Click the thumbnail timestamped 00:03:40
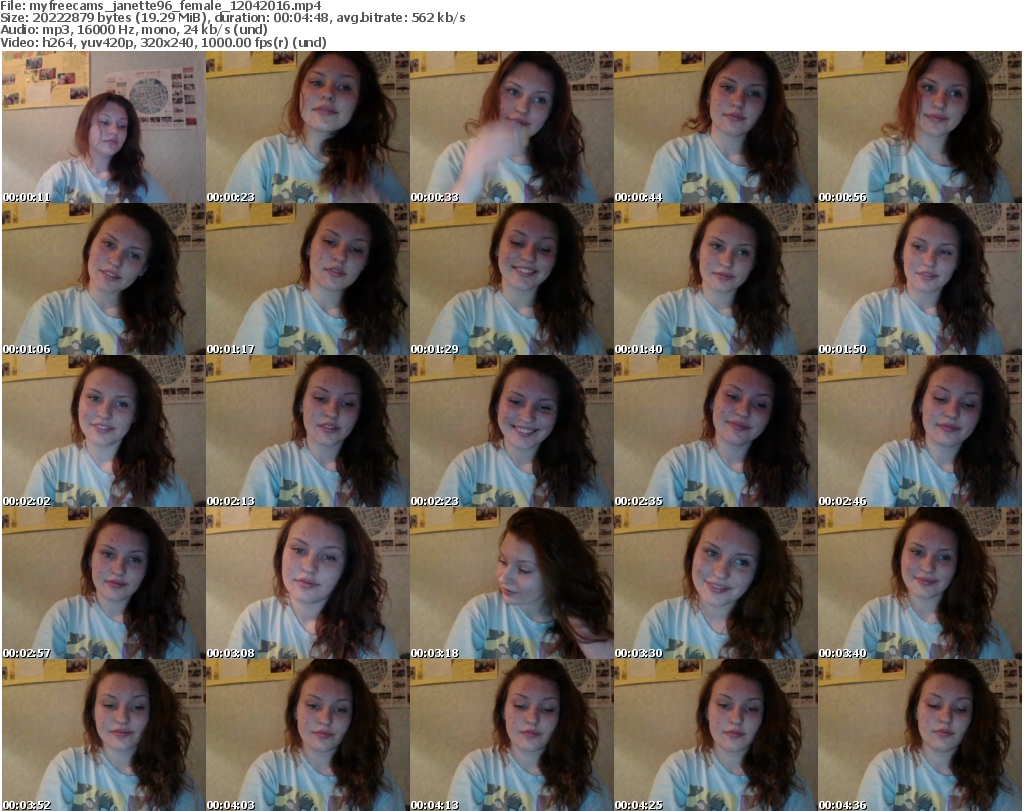 [x=919, y=583]
